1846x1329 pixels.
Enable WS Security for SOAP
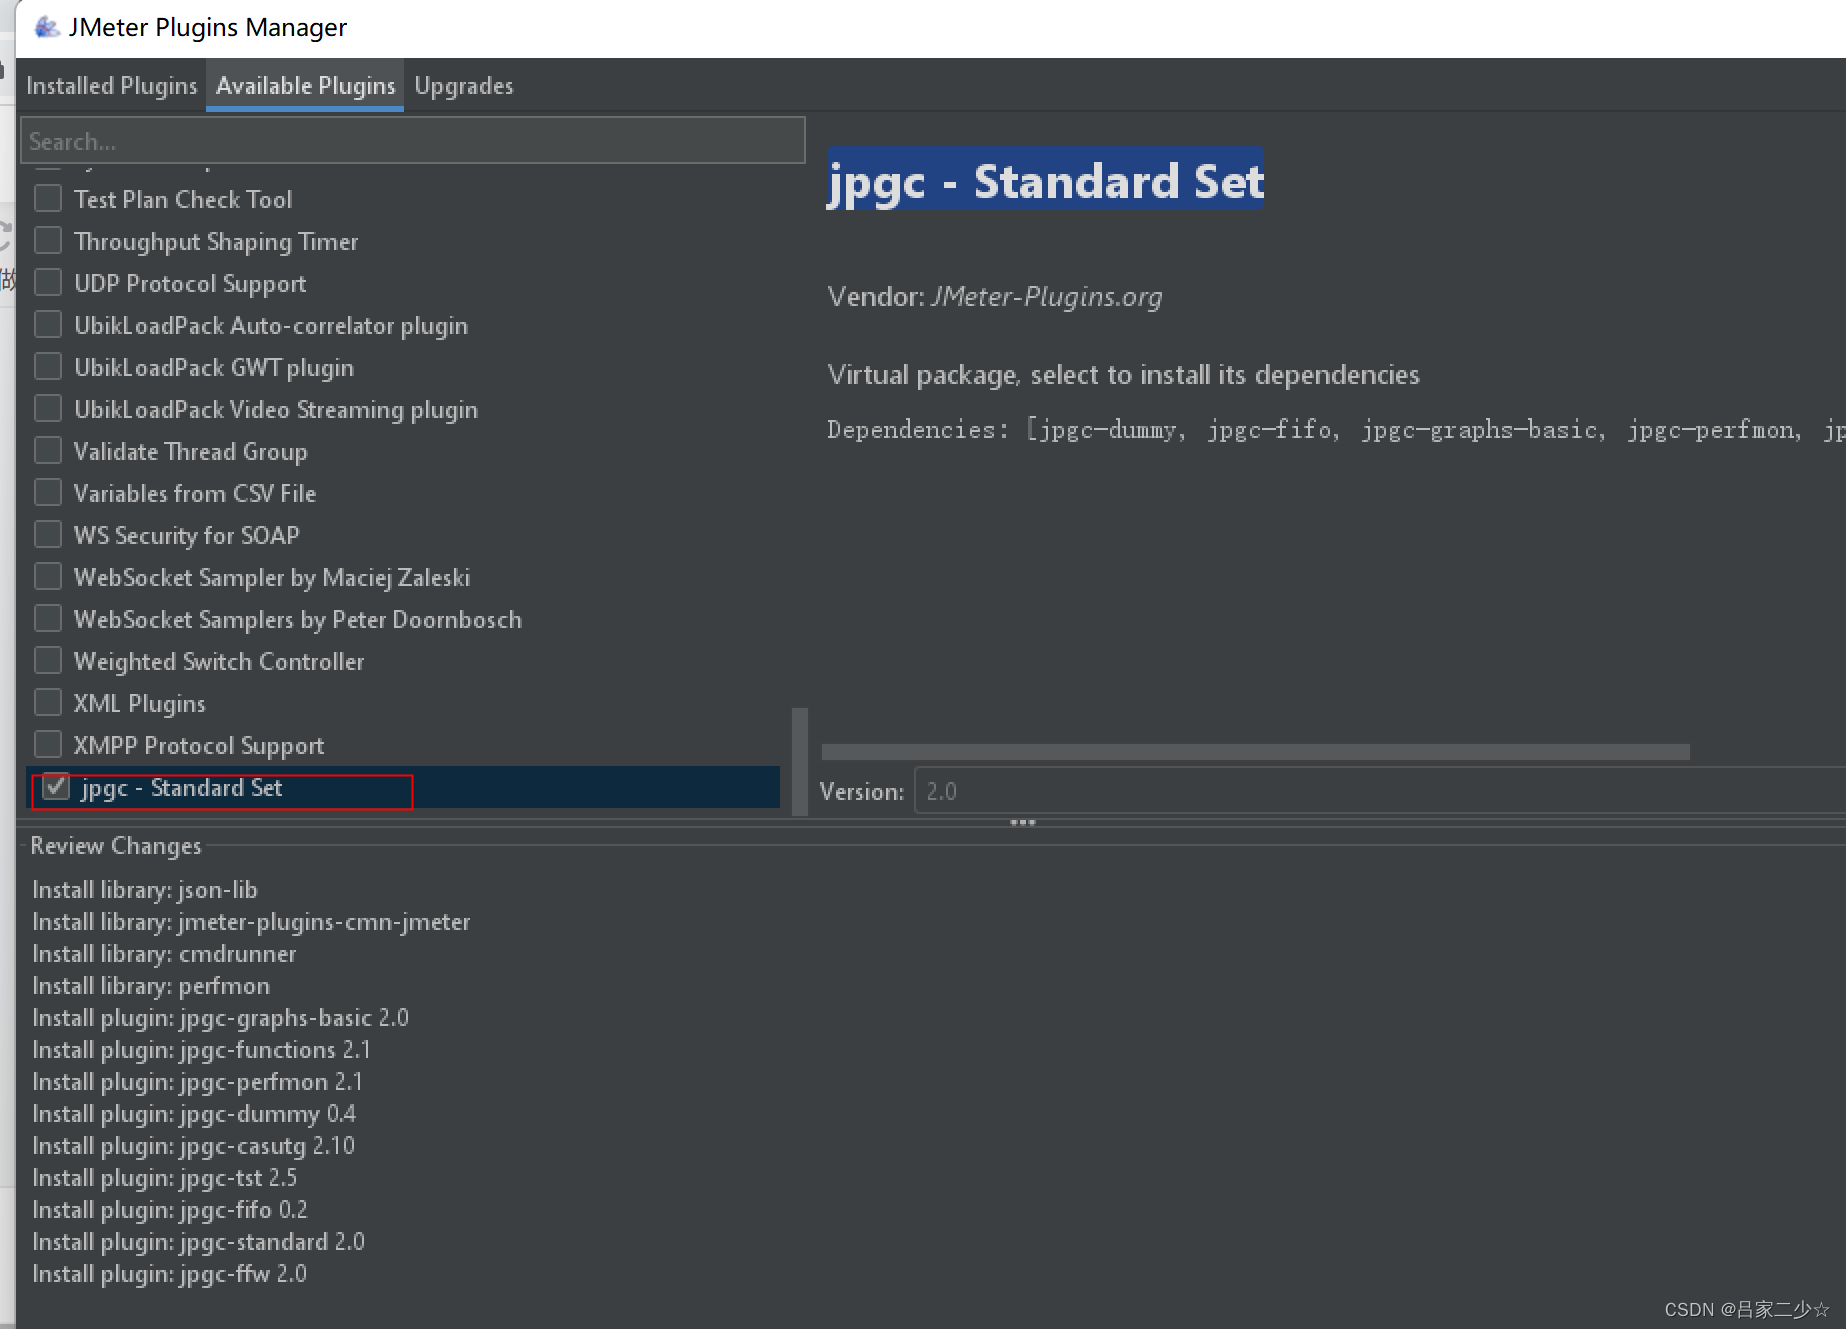47,534
